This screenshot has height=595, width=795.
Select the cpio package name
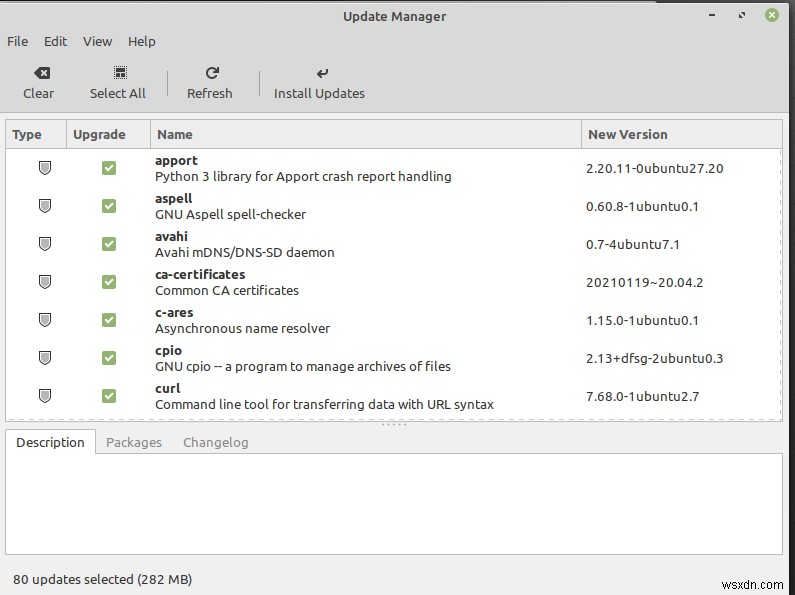168,351
